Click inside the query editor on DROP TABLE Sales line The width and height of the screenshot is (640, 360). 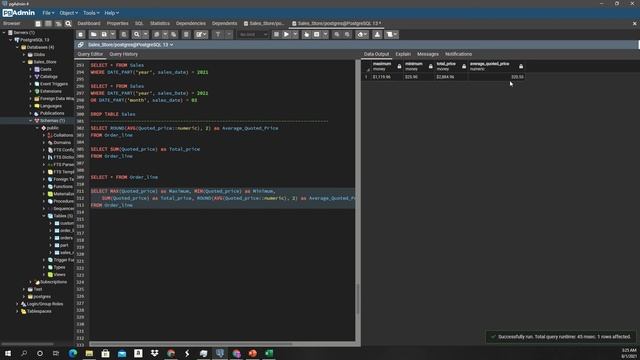pyautogui.click(x=113, y=114)
